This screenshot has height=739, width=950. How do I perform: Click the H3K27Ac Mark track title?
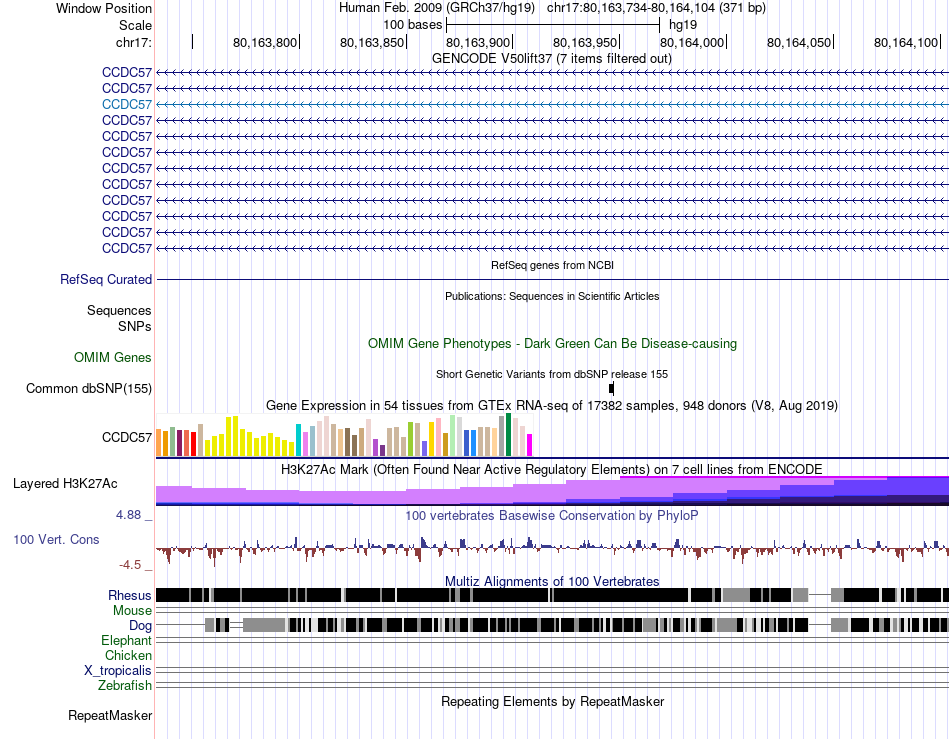point(552,469)
